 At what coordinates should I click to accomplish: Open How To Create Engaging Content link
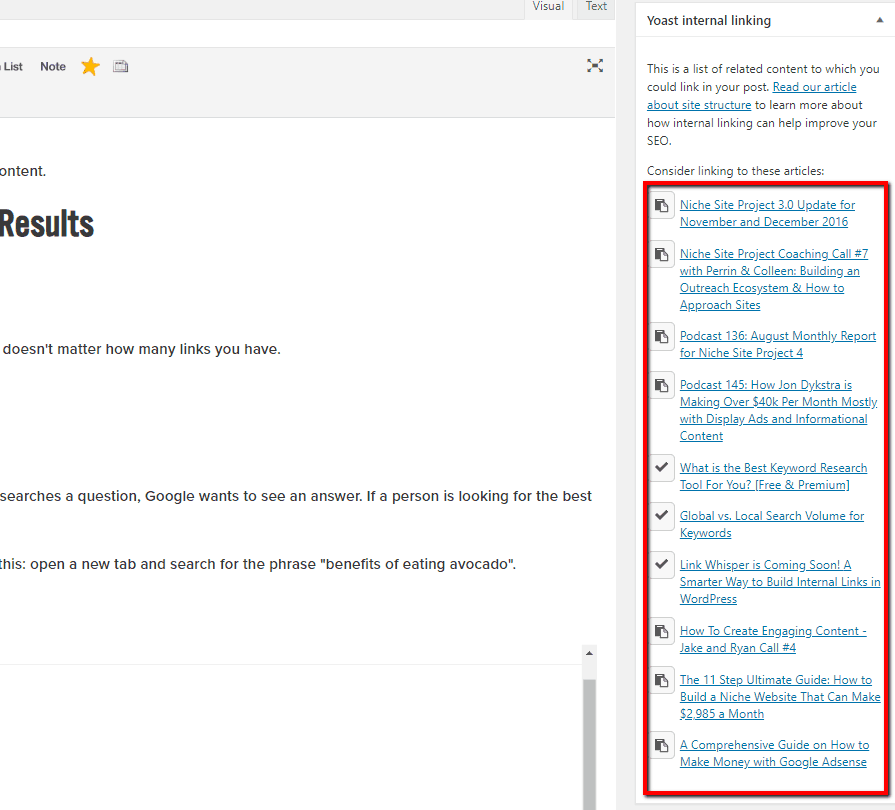pos(773,639)
